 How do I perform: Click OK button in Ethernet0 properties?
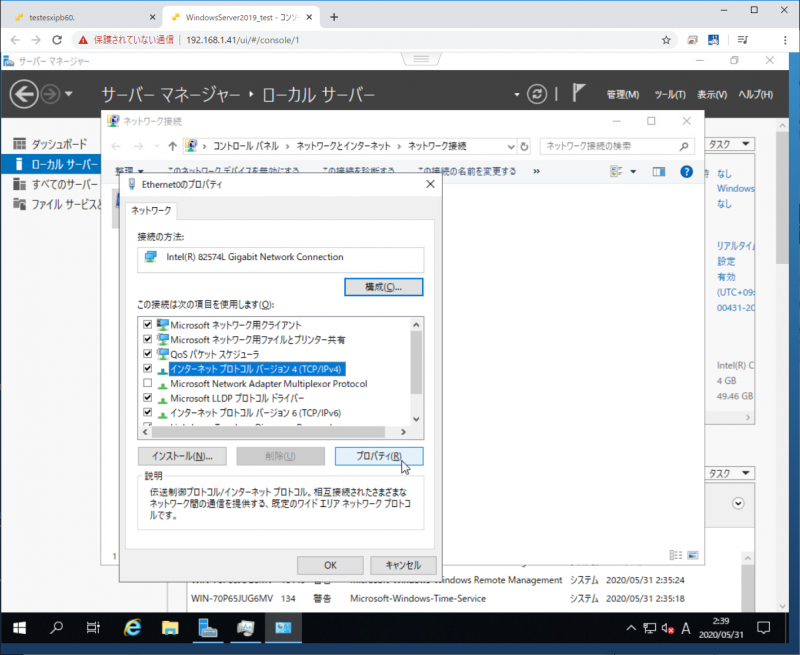click(x=330, y=565)
